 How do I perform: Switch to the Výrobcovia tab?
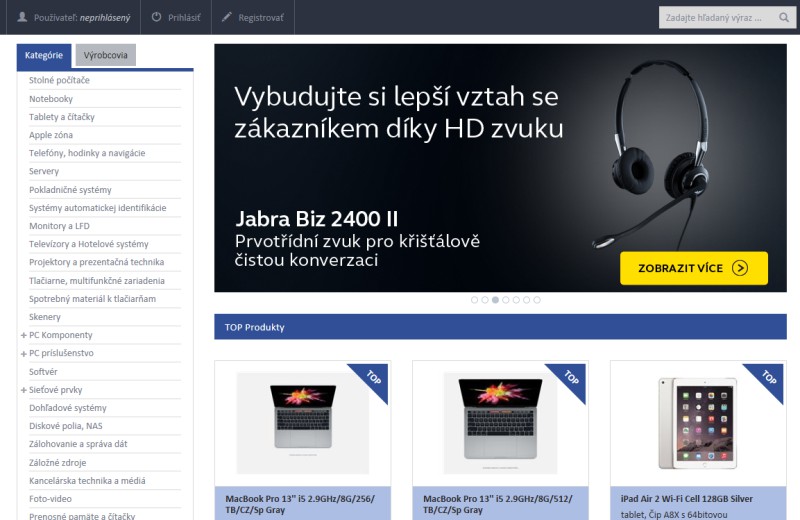click(x=106, y=55)
